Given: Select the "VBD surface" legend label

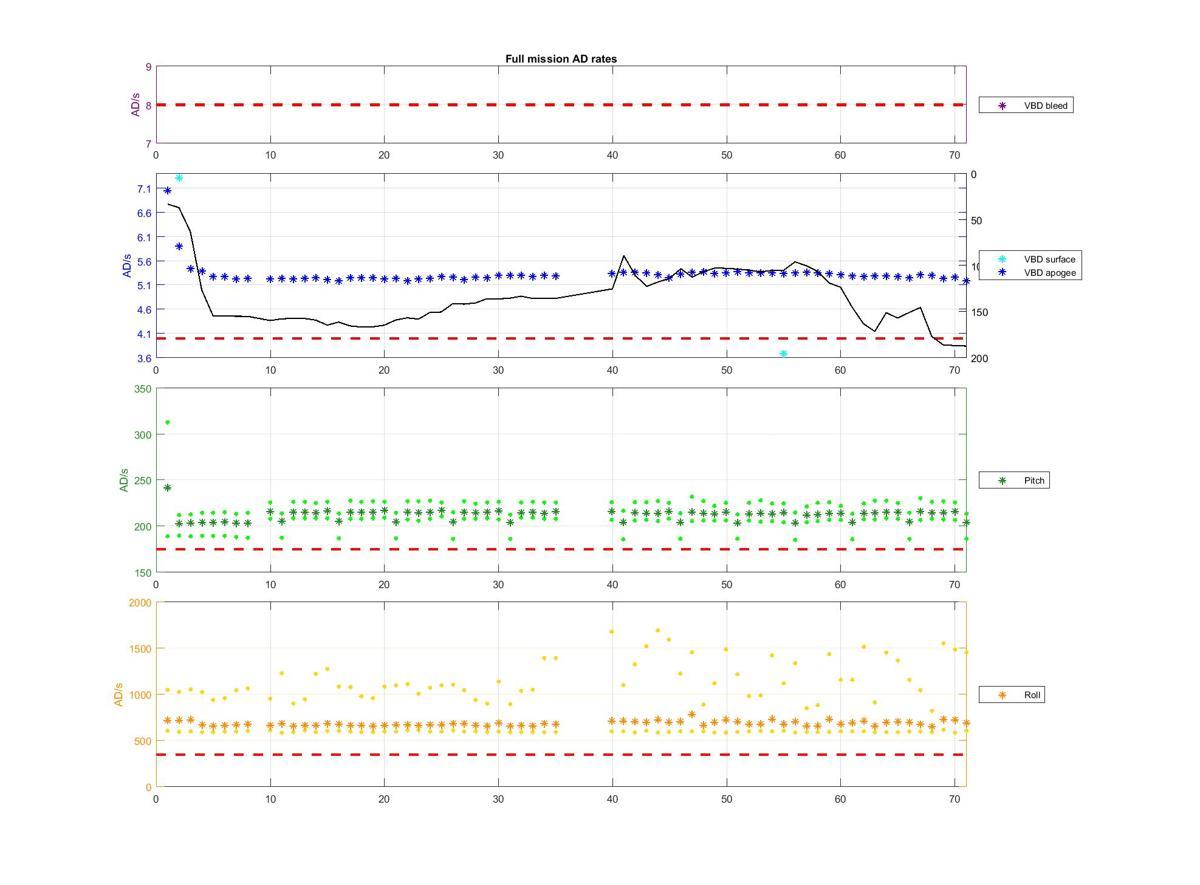Looking at the screenshot, I should [1049, 259].
